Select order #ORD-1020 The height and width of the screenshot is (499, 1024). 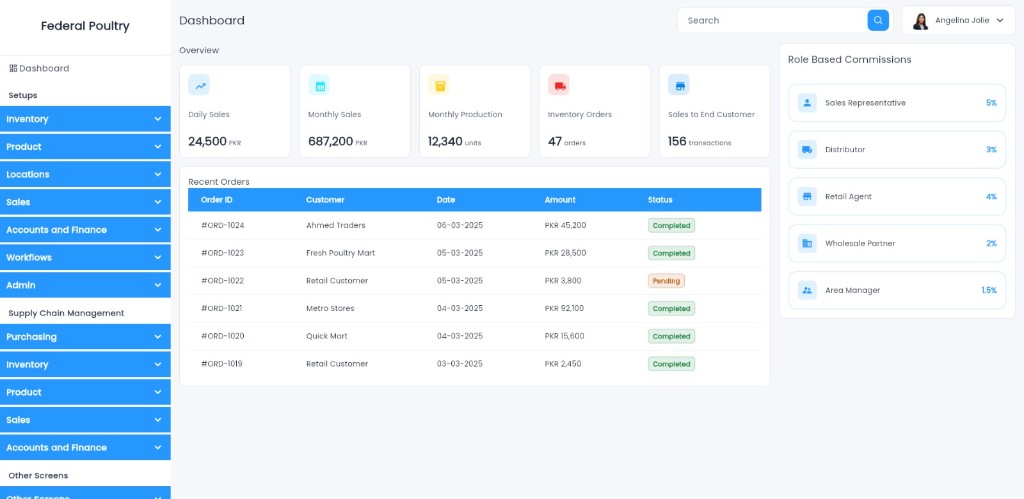pos(222,336)
